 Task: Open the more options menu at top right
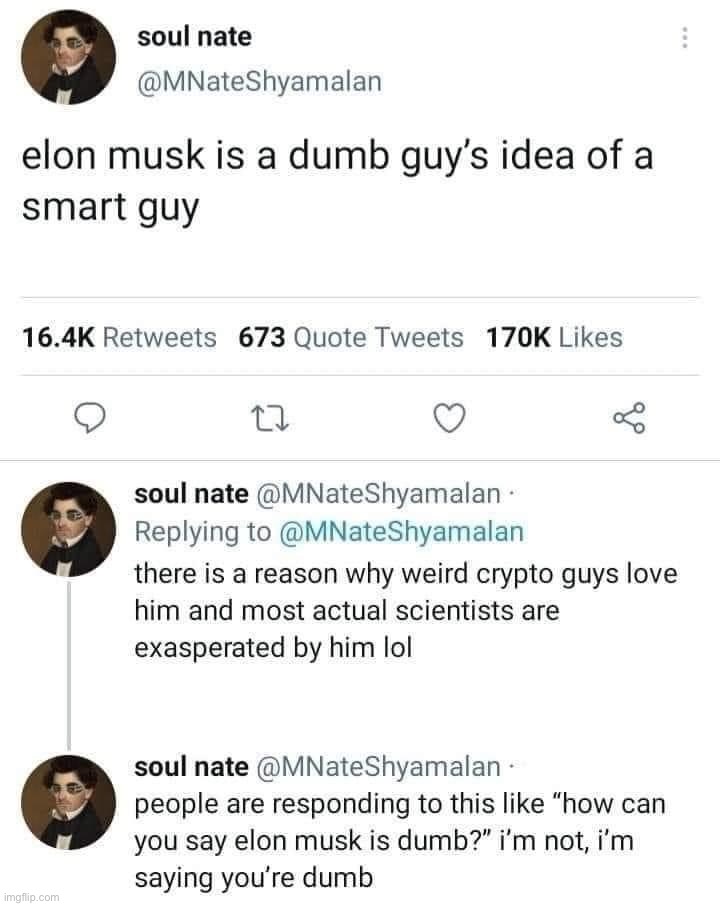[x=683, y=36]
